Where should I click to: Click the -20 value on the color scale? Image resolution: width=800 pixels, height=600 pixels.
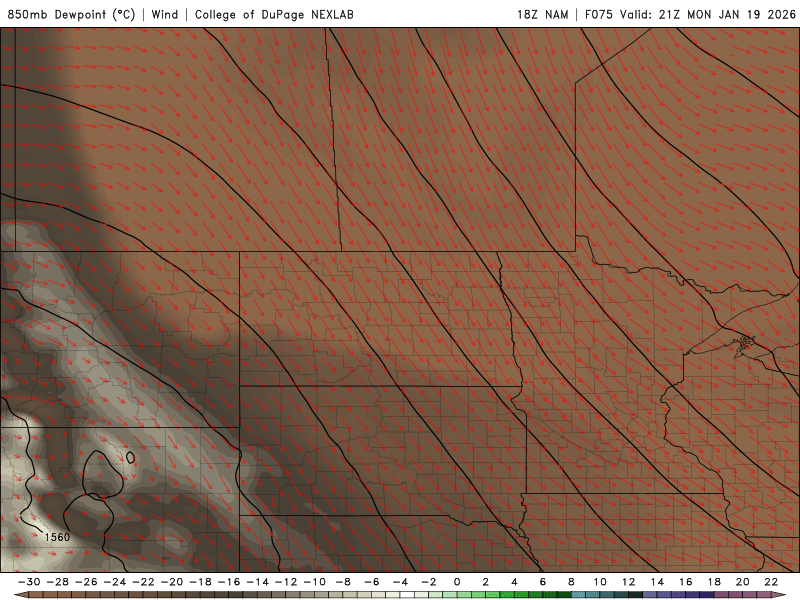click(171, 582)
